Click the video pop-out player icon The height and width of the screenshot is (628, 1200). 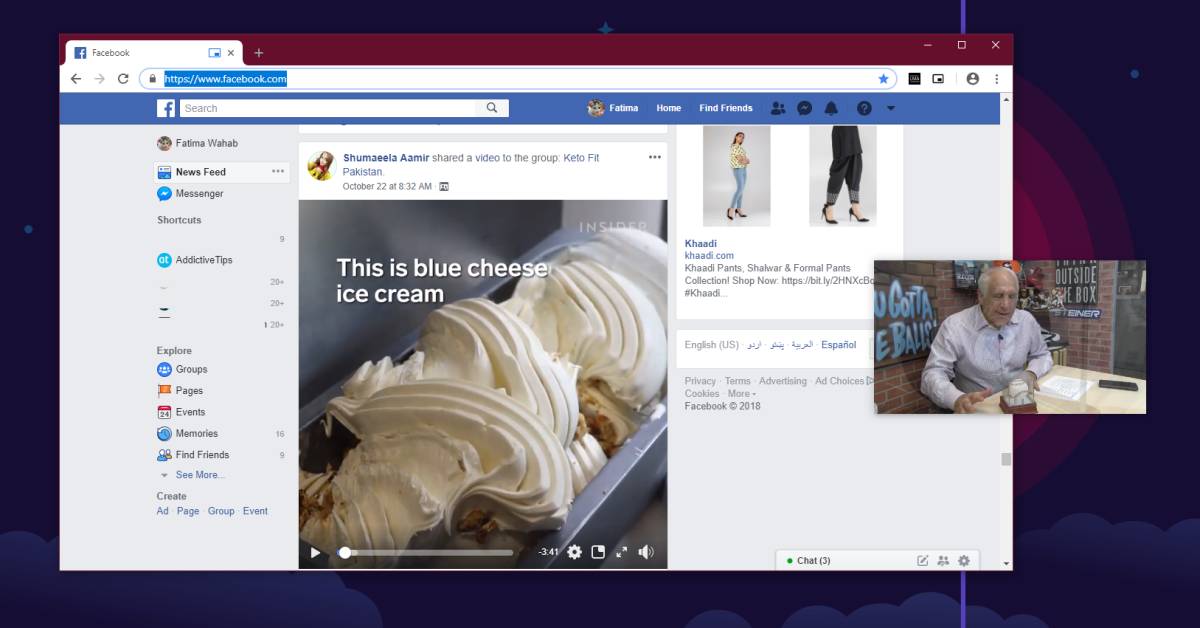pos(598,552)
